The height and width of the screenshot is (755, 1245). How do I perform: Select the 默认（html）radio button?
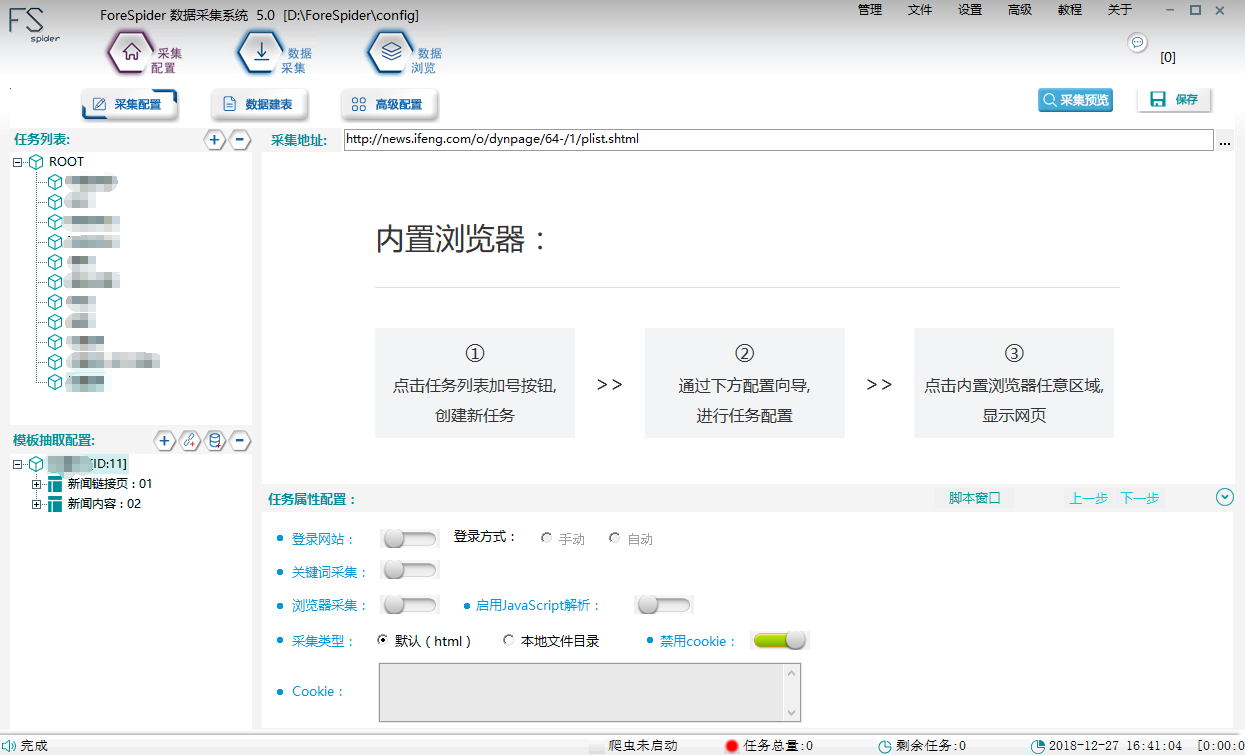[x=382, y=640]
